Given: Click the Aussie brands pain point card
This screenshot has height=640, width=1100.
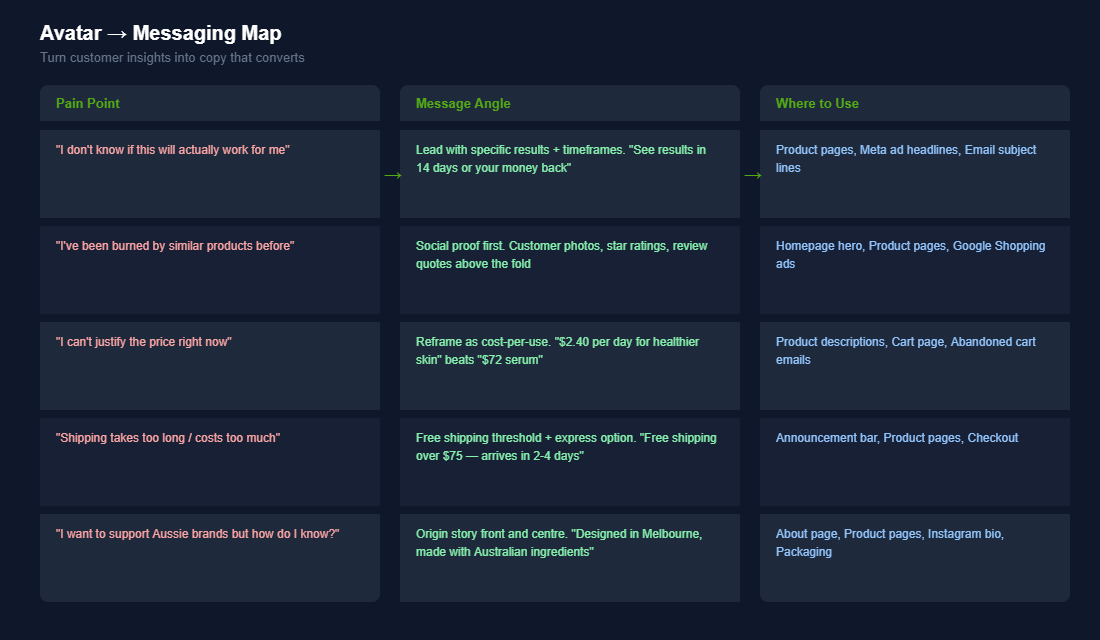Looking at the screenshot, I should pyautogui.click(x=210, y=558).
